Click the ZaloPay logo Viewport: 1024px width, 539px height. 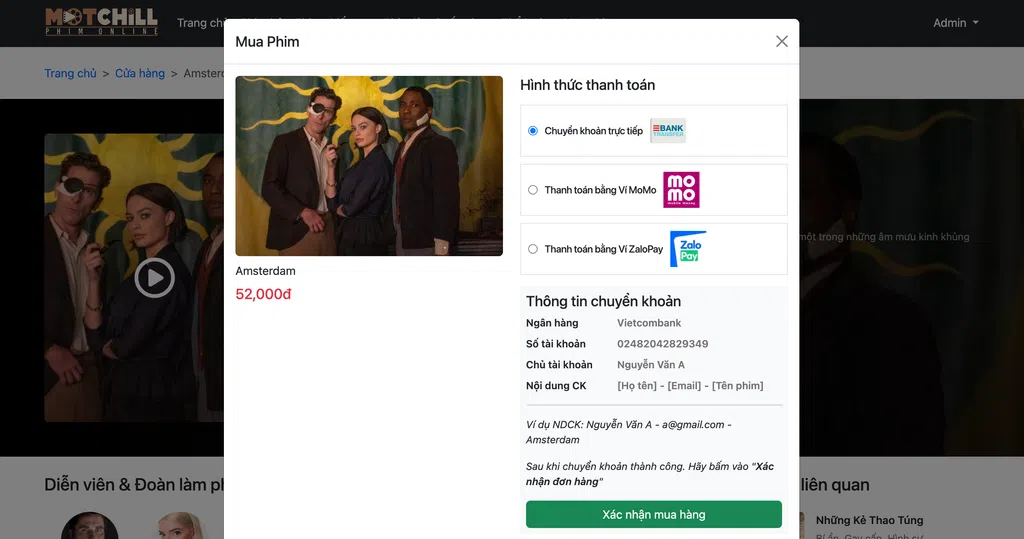click(688, 249)
